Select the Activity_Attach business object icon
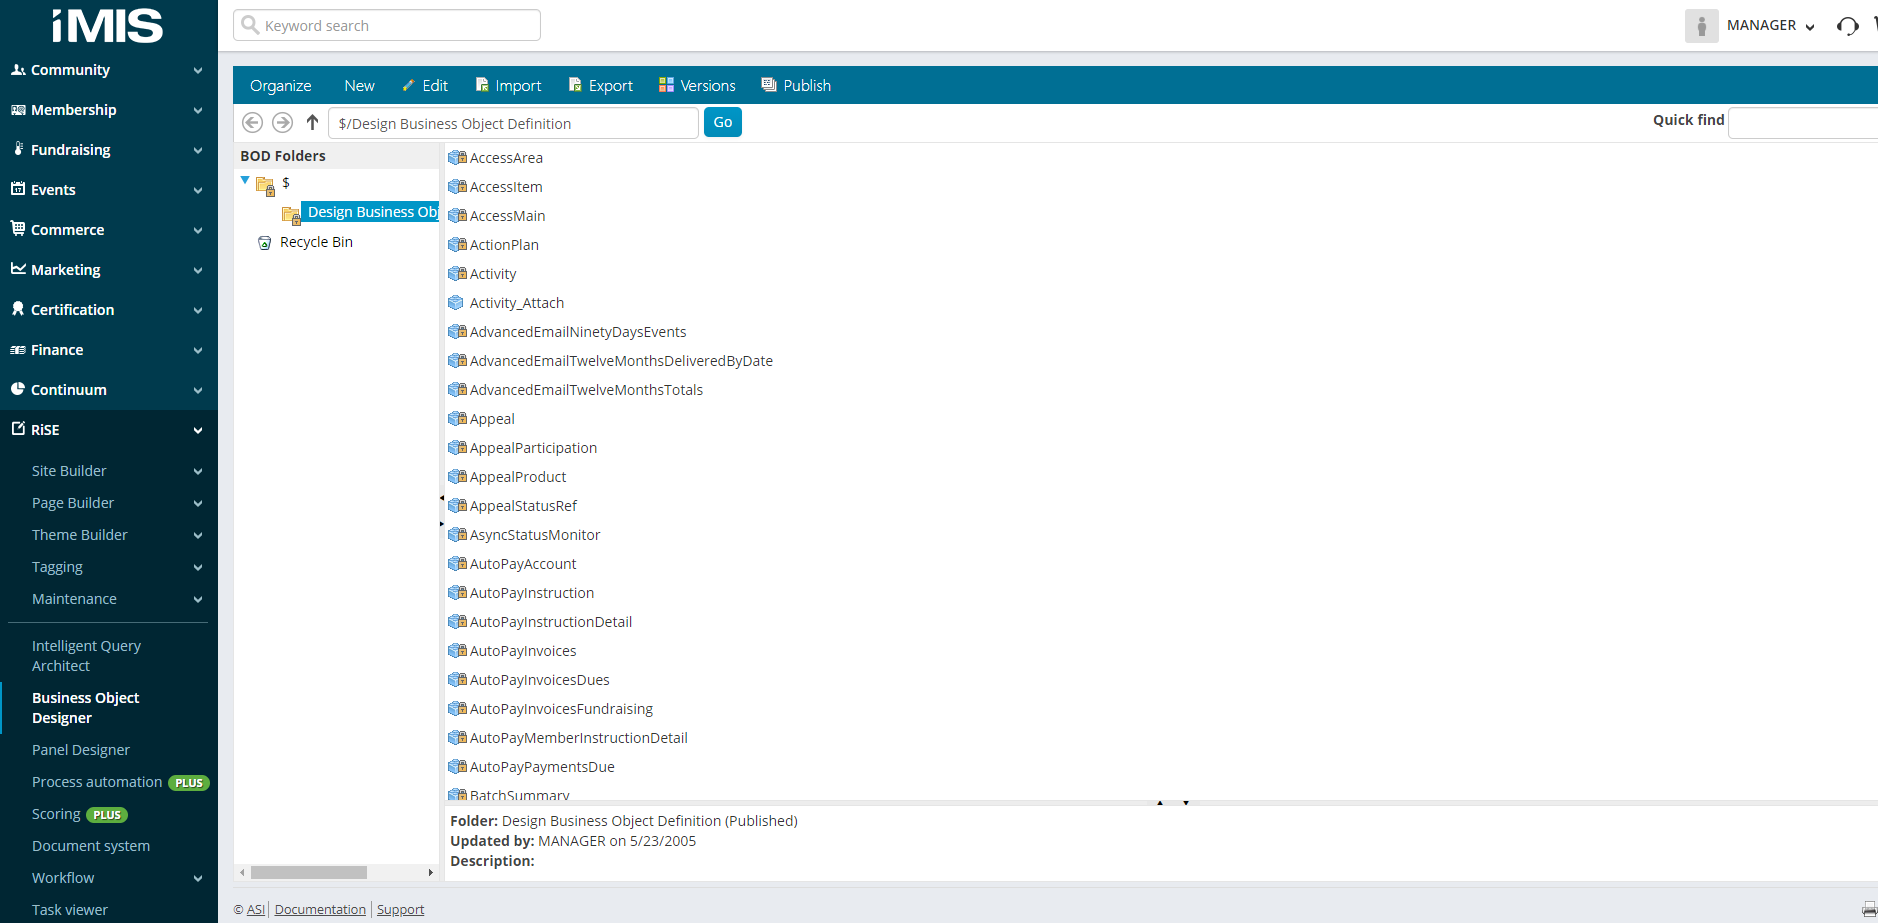Image resolution: width=1878 pixels, height=923 pixels. tap(456, 303)
